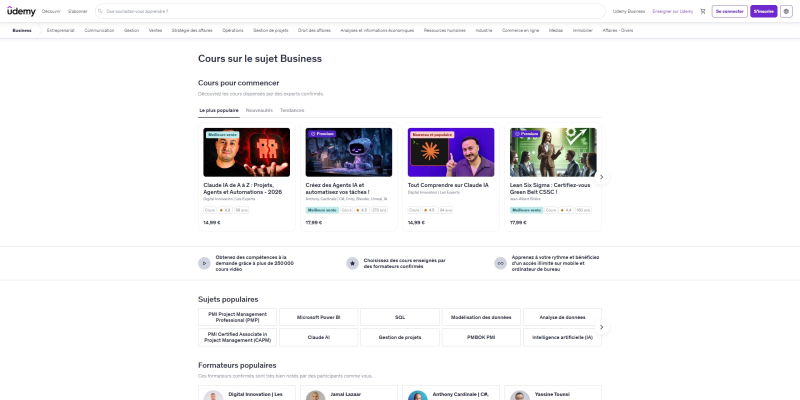Open Digital Innovation | Les trainer card
The image size is (800, 400).
point(246,393)
